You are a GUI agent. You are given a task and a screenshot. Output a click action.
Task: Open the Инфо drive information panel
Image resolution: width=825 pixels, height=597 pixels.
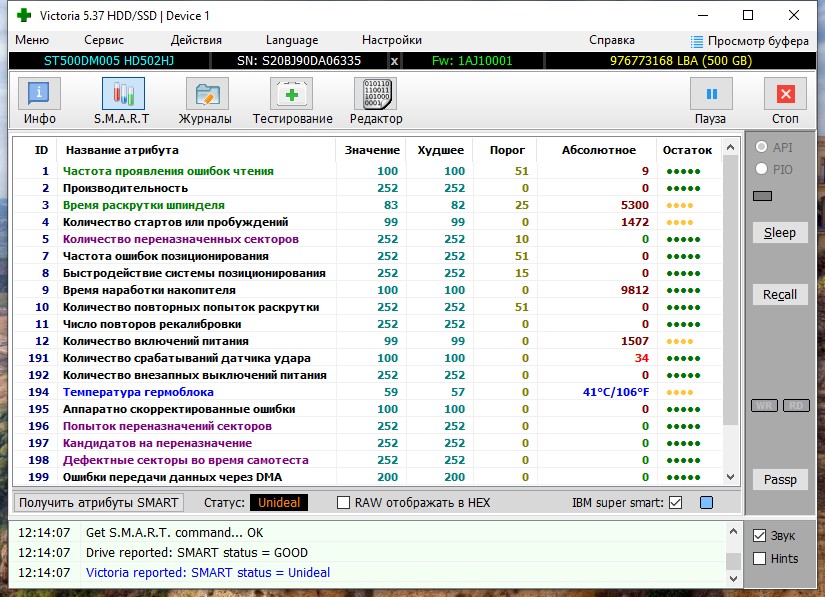tap(39, 94)
